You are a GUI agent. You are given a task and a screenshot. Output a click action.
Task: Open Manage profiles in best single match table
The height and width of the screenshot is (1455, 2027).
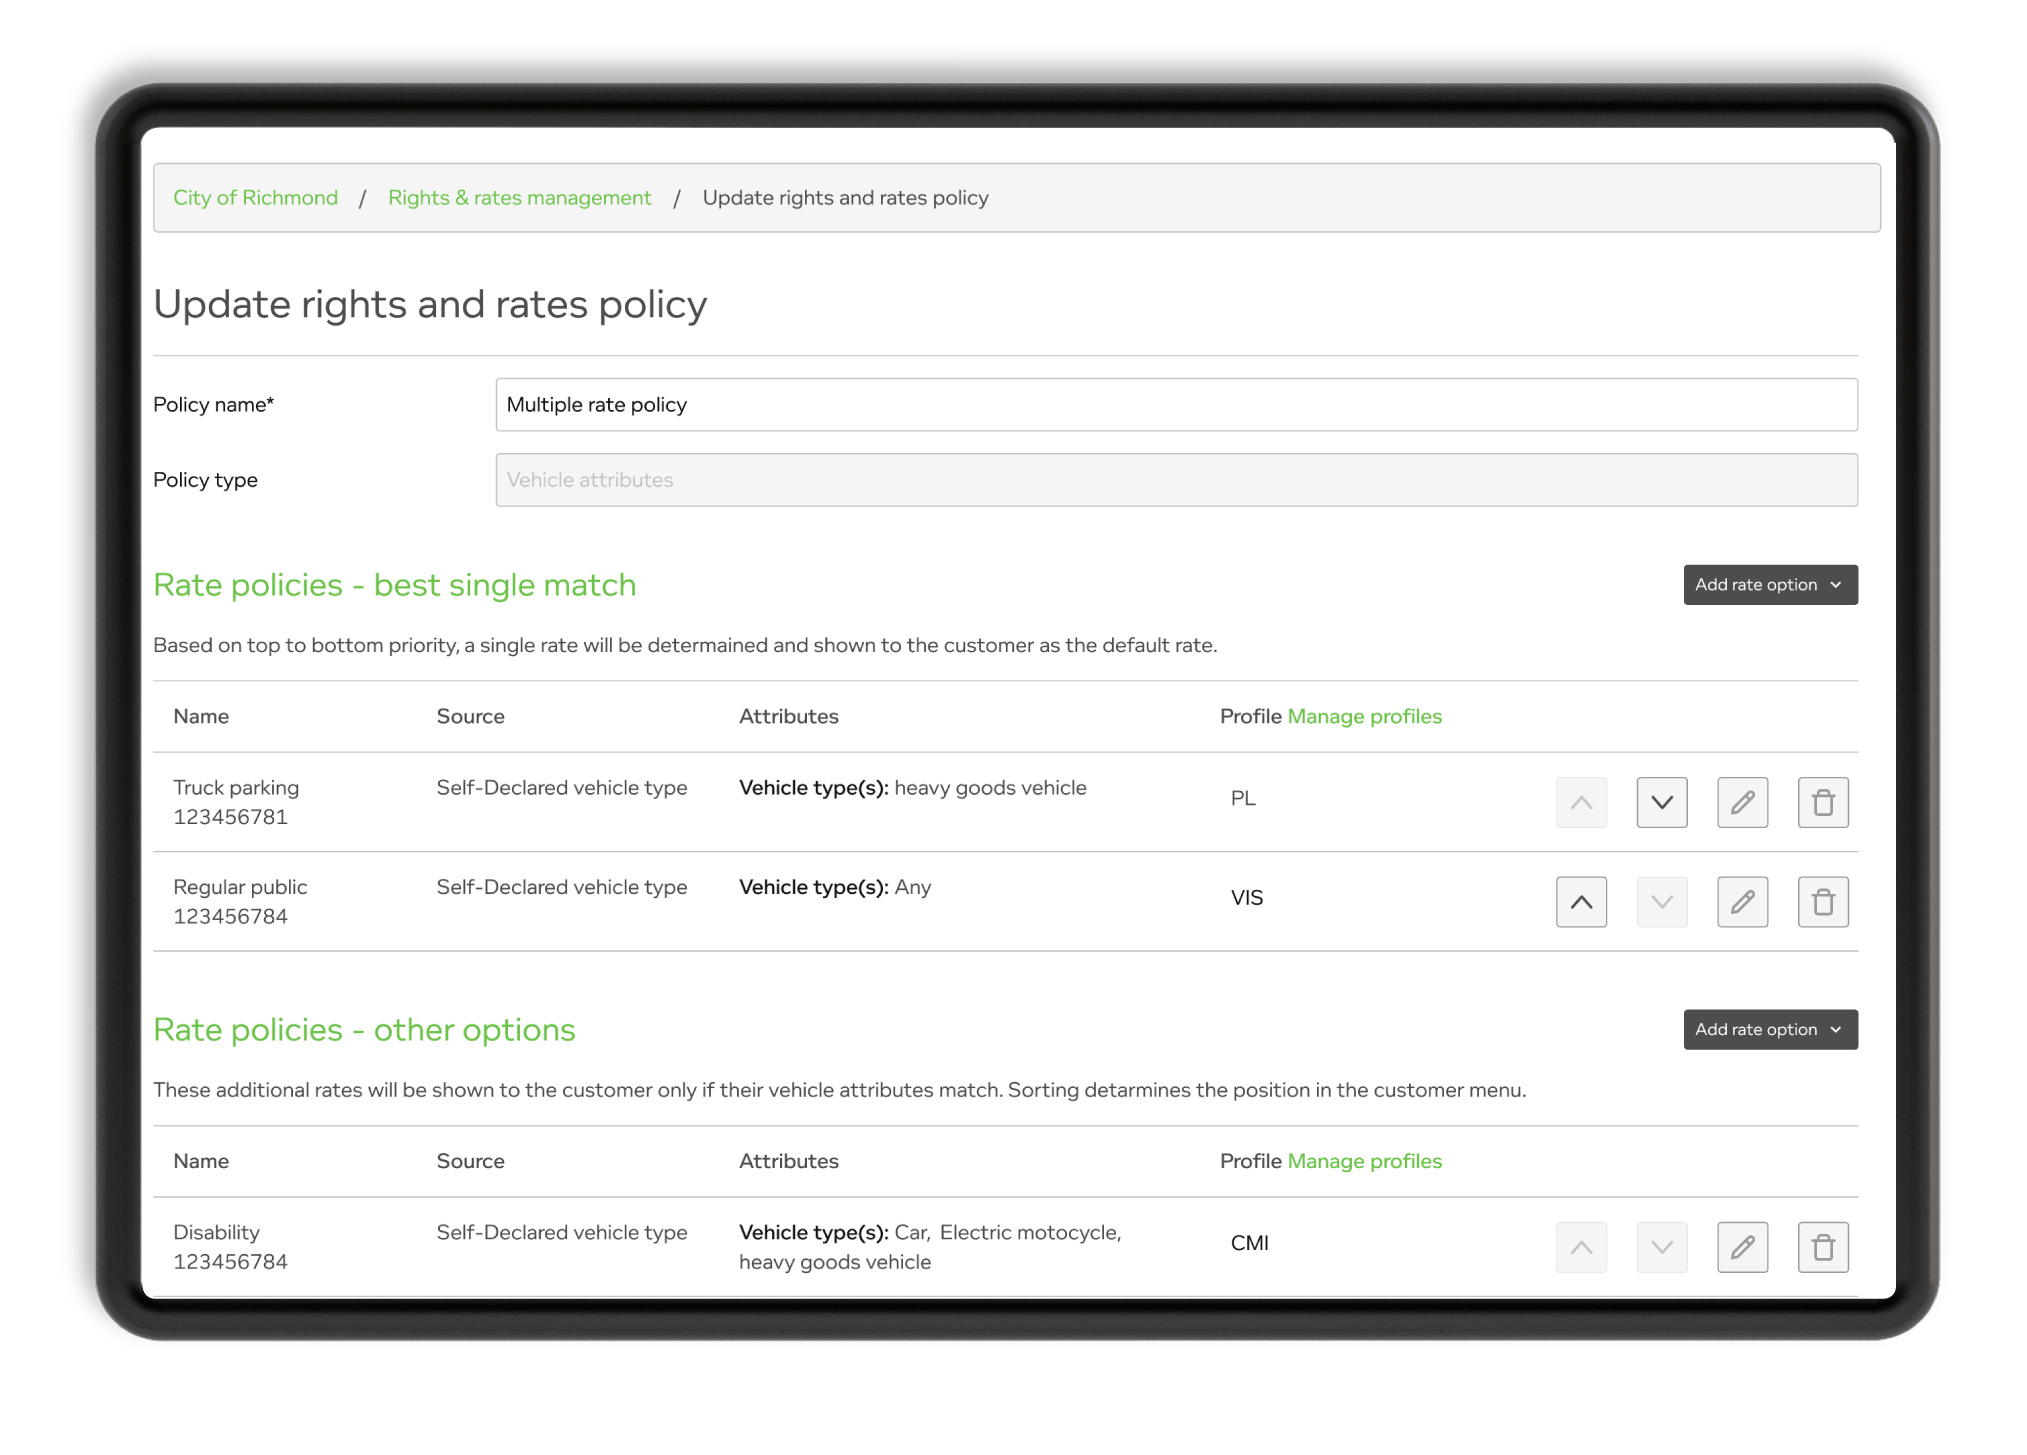pos(1364,716)
